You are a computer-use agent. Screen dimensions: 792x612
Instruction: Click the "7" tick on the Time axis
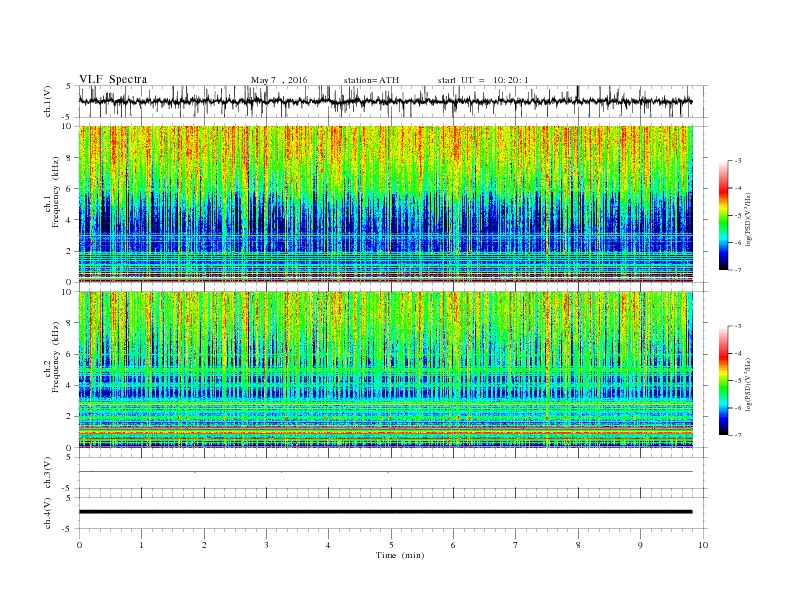[x=516, y=545]
